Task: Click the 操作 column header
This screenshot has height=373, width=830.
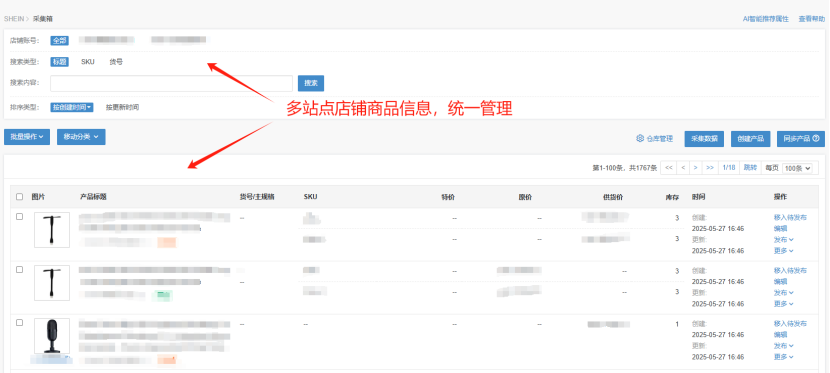Action: [x=780, y=197]
